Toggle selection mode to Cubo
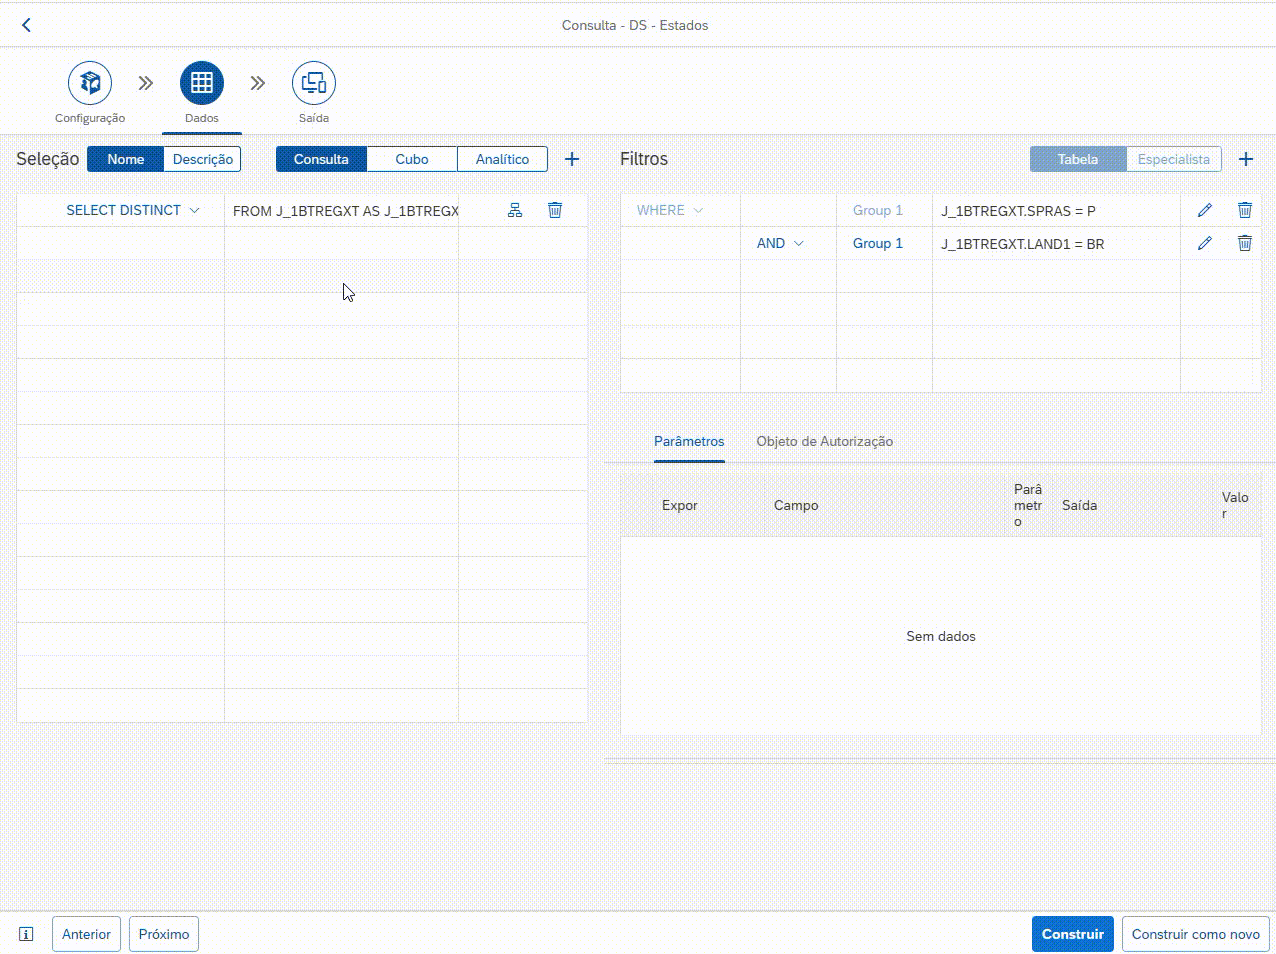This screenshot has height=954, width=1276. 411,159
